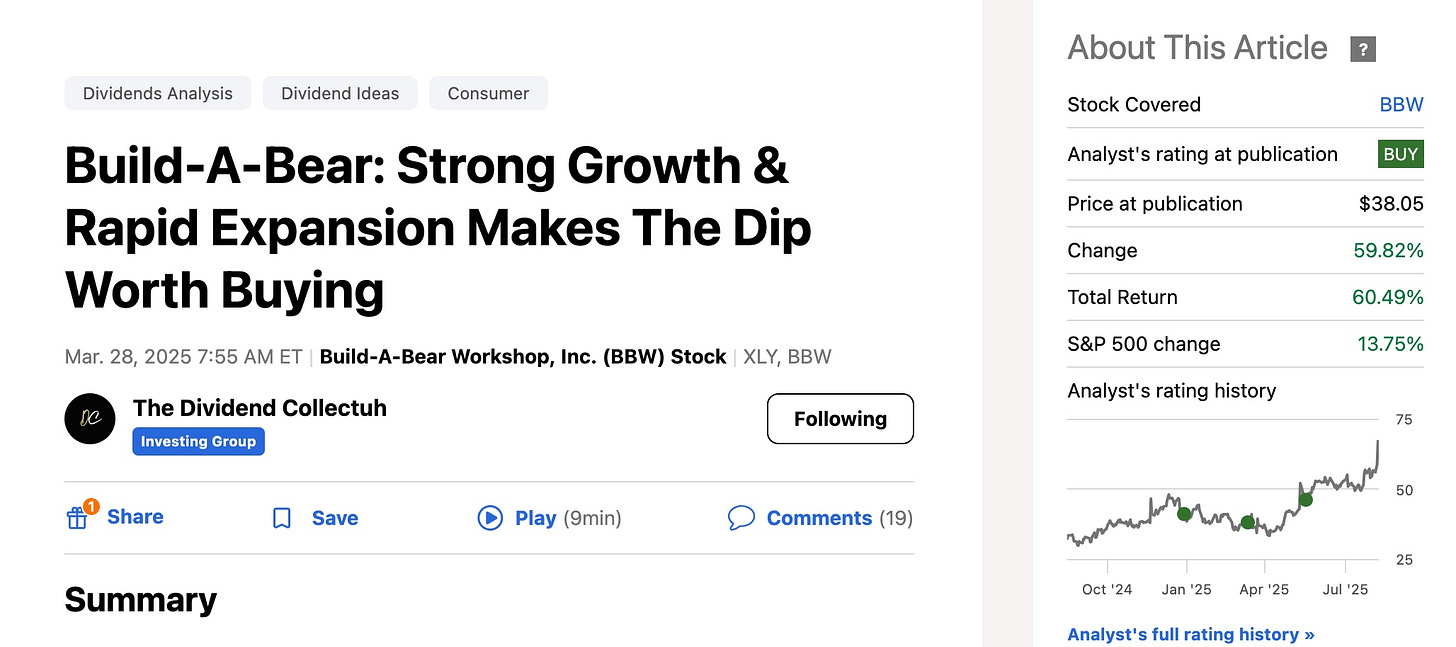This screenshot has width=1456, height=647.
Task: Click the Jul '25 chart axis label
Action: coord(1345,589)
